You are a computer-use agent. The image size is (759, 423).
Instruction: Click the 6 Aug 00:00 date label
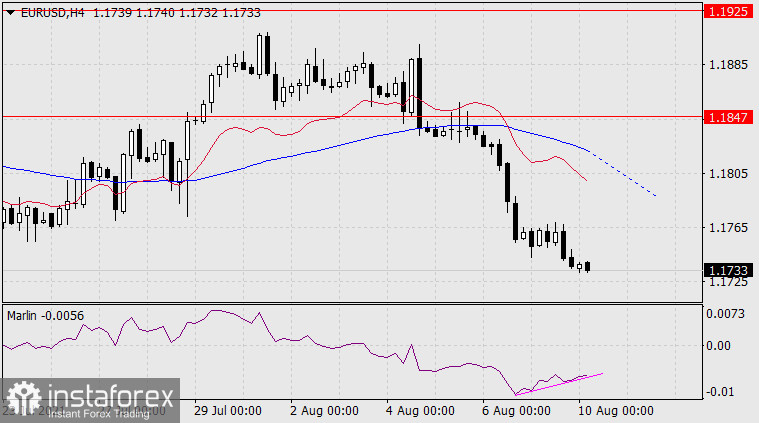point(516,410)
